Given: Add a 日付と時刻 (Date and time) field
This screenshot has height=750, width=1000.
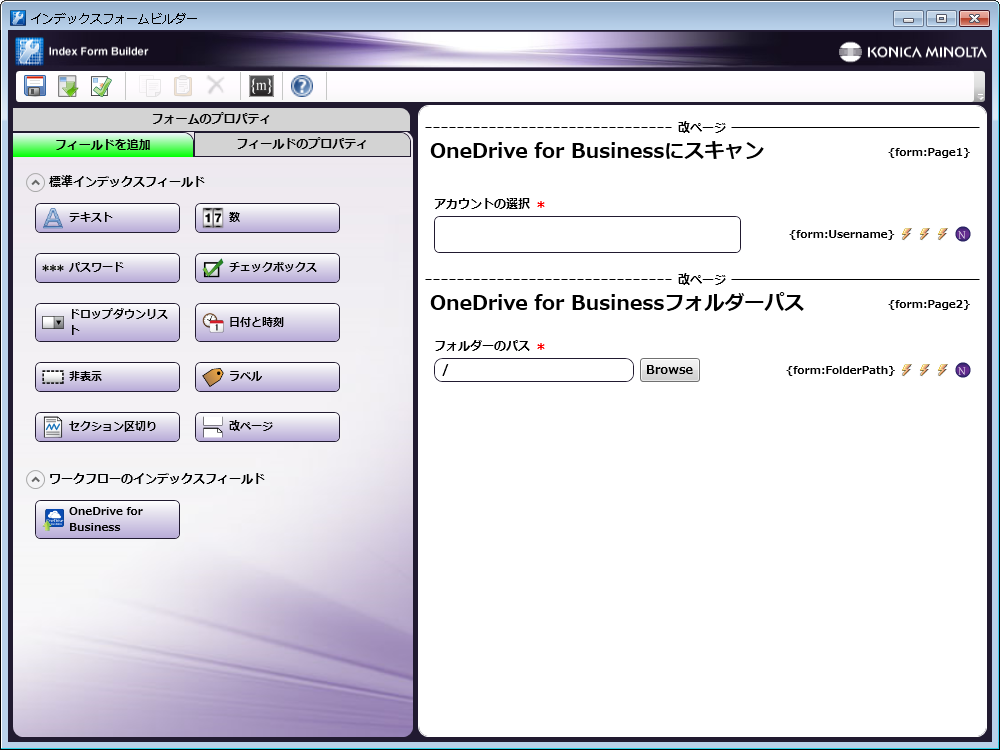Looking at the screenshot, I should [267, 322].
